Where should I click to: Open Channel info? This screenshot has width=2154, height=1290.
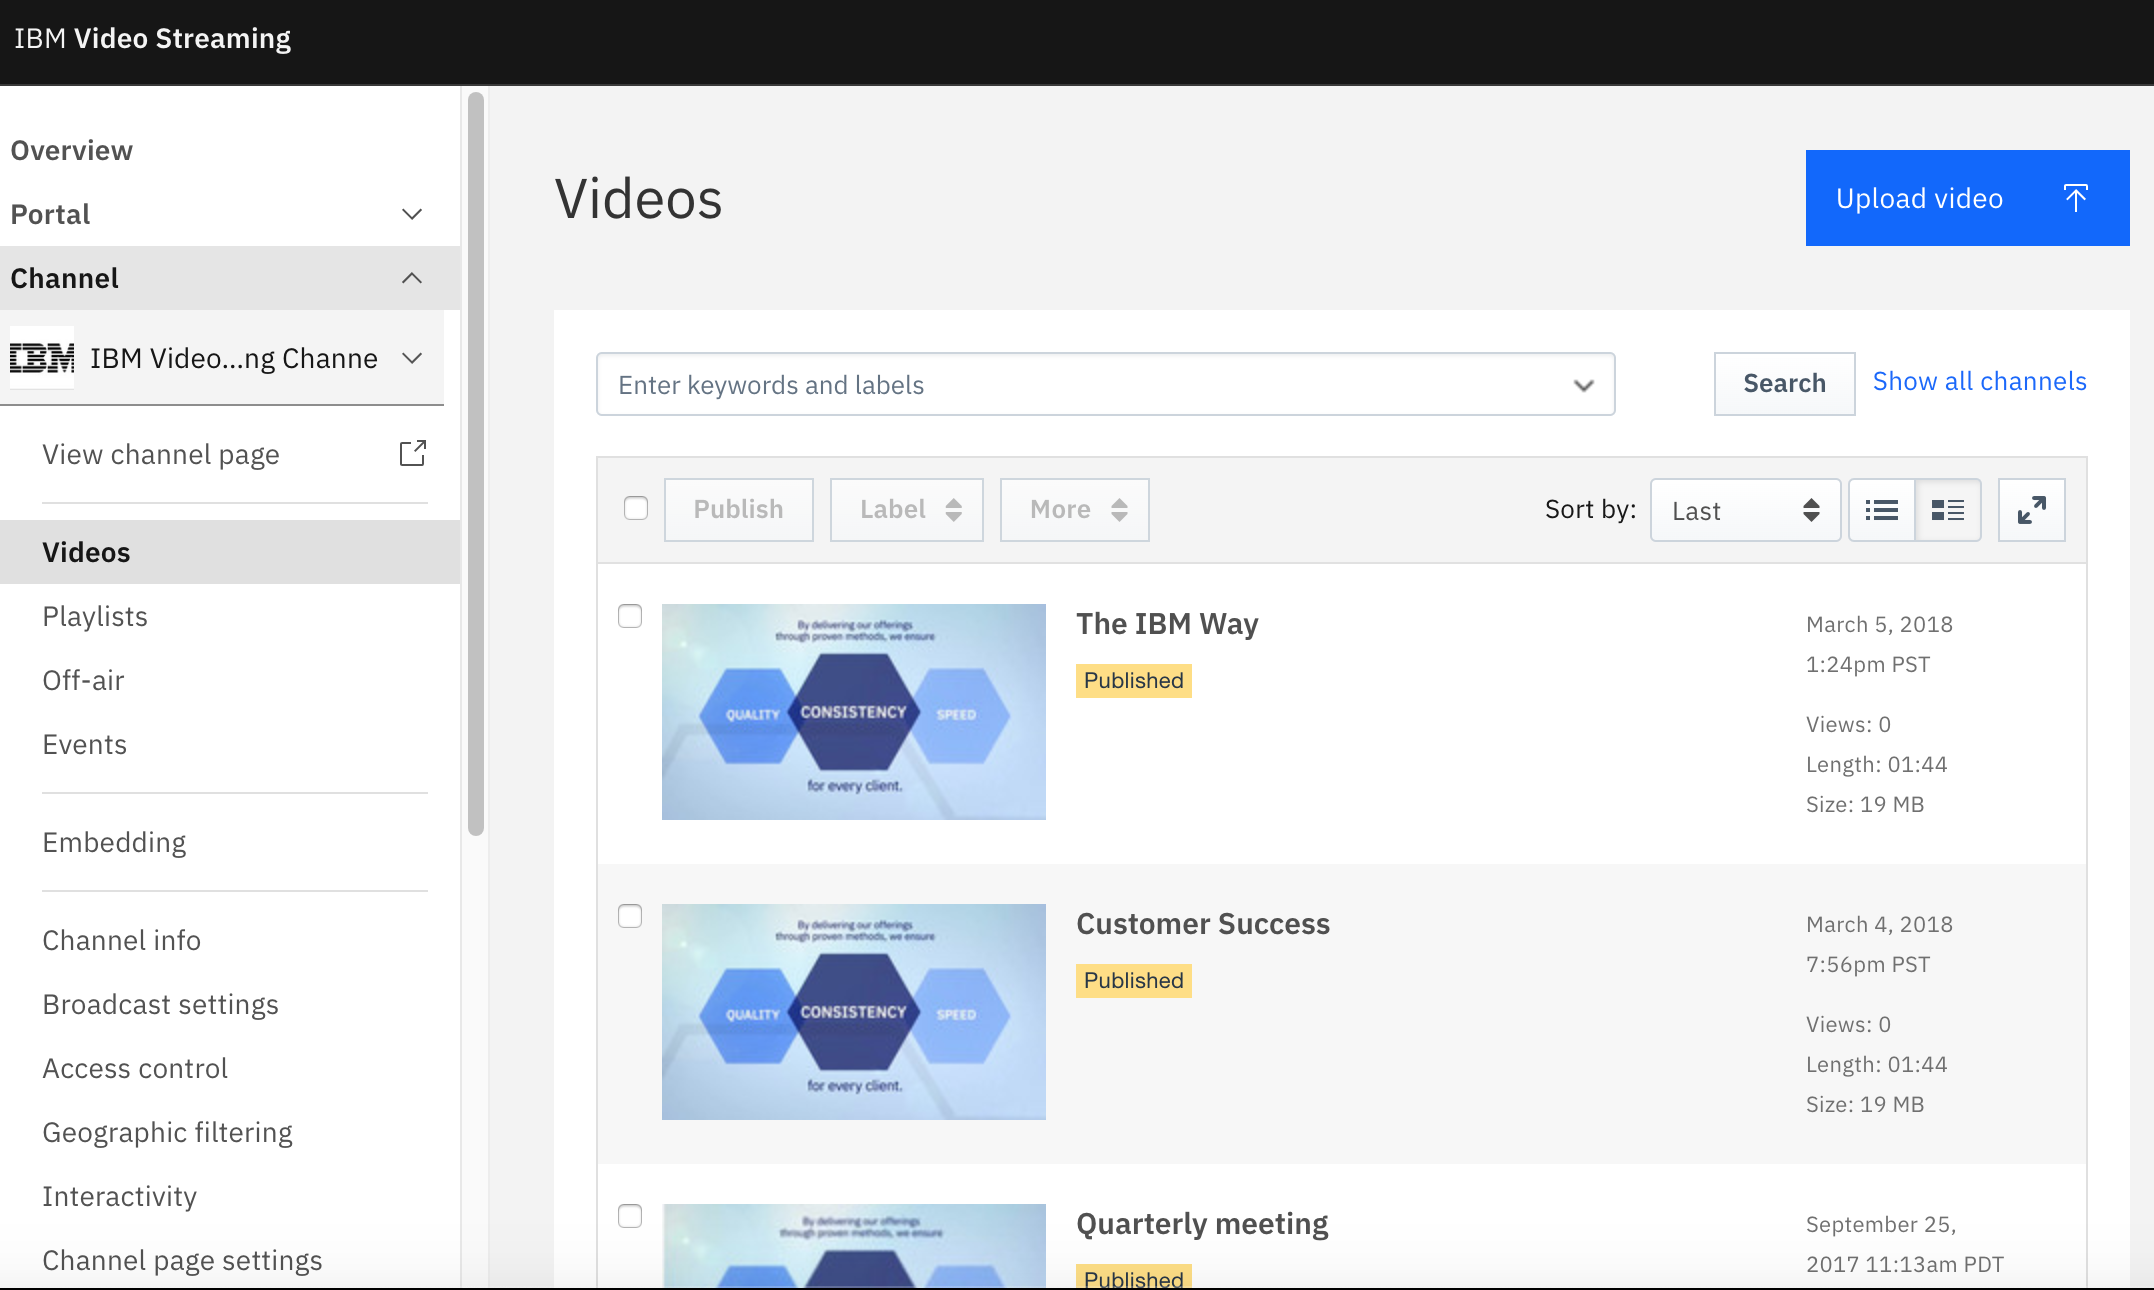pos(121,940)
